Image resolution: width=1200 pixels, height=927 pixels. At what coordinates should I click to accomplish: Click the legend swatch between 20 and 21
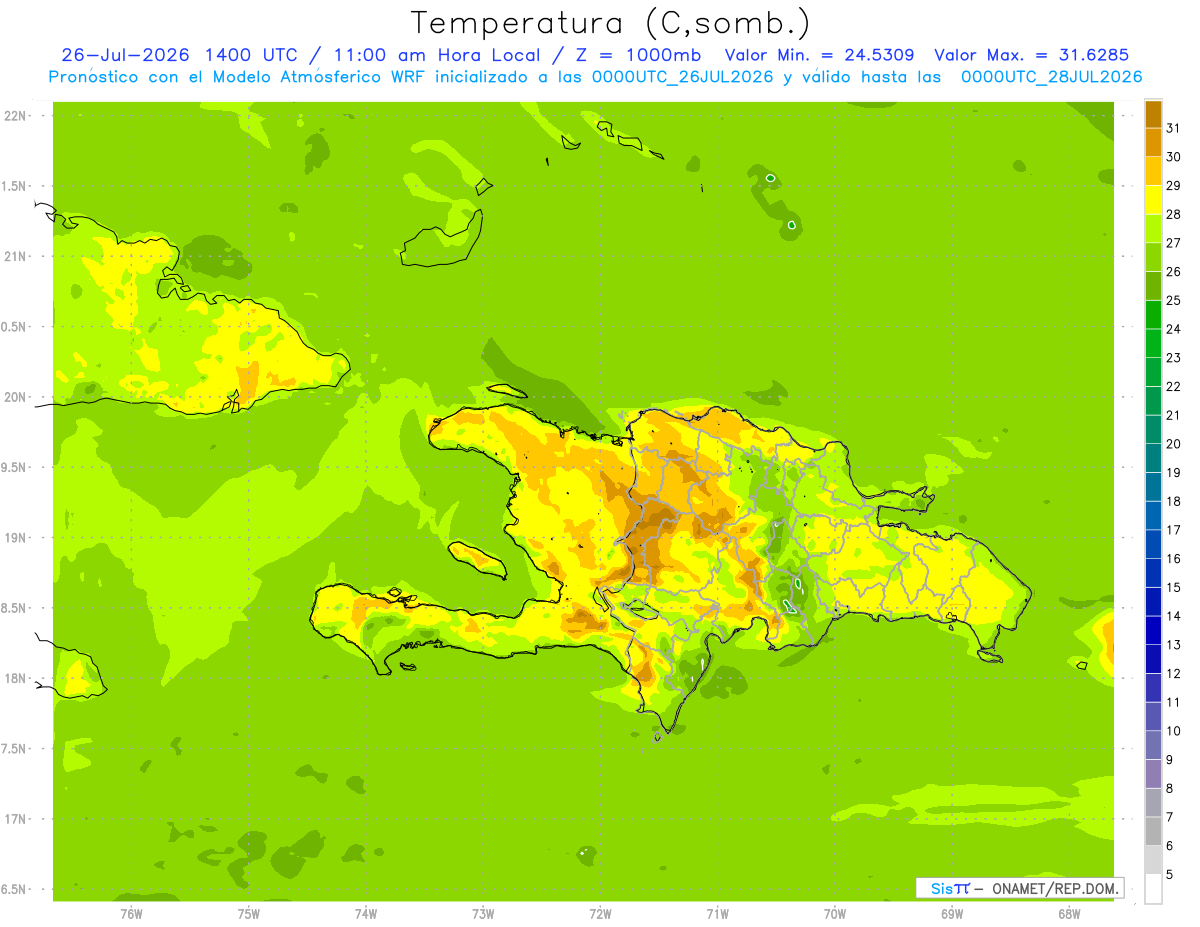click(1153, 429)
